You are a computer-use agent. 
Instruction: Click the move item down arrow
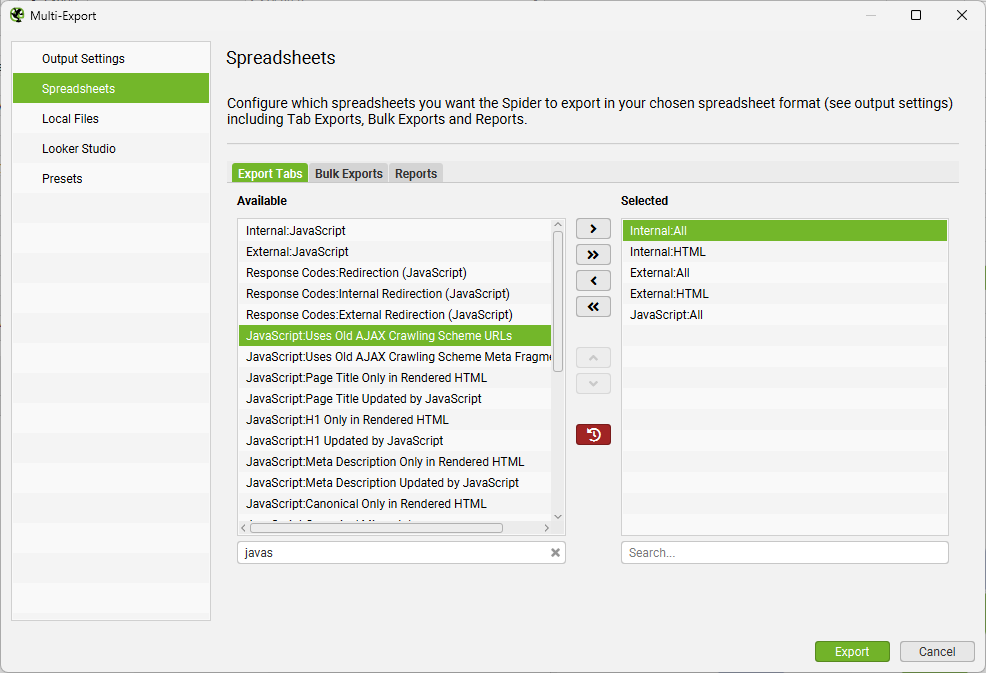point(593,383)
